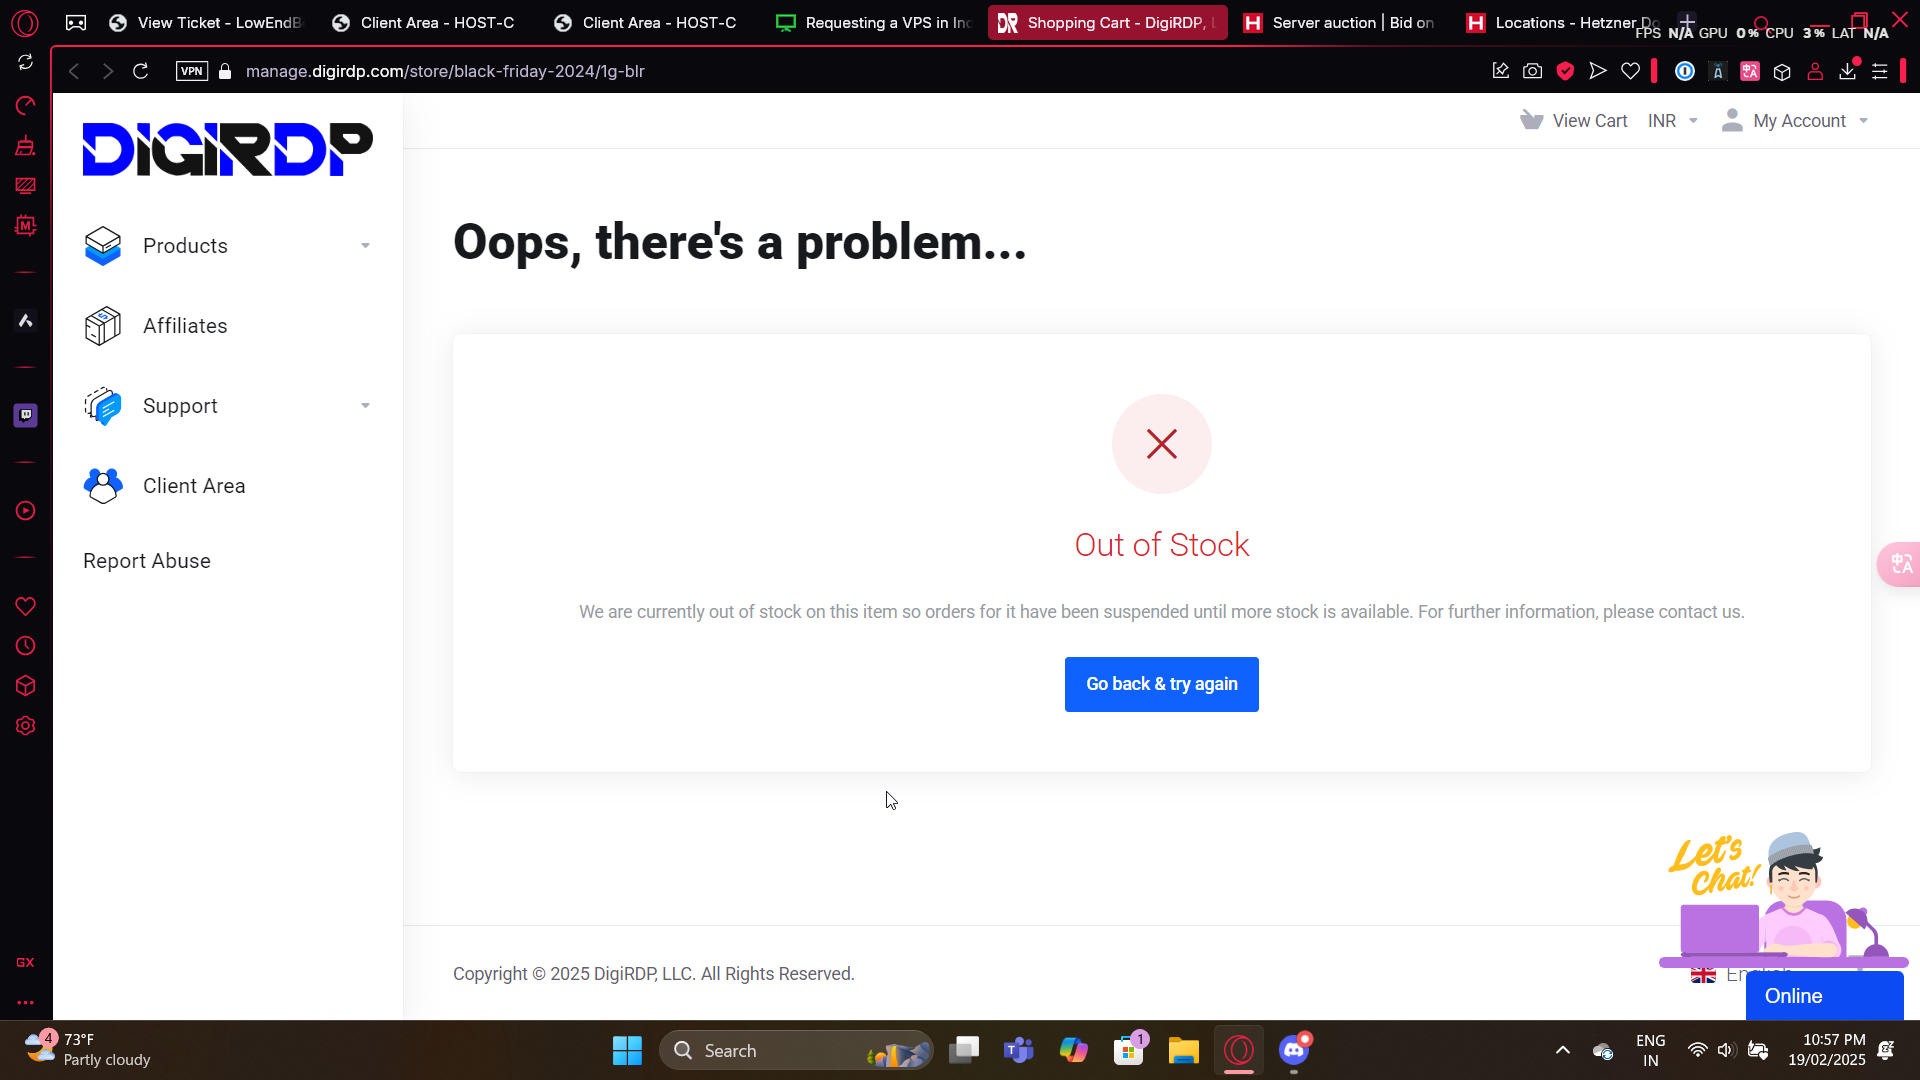Toggle the VPN badge

pos(192,71)
